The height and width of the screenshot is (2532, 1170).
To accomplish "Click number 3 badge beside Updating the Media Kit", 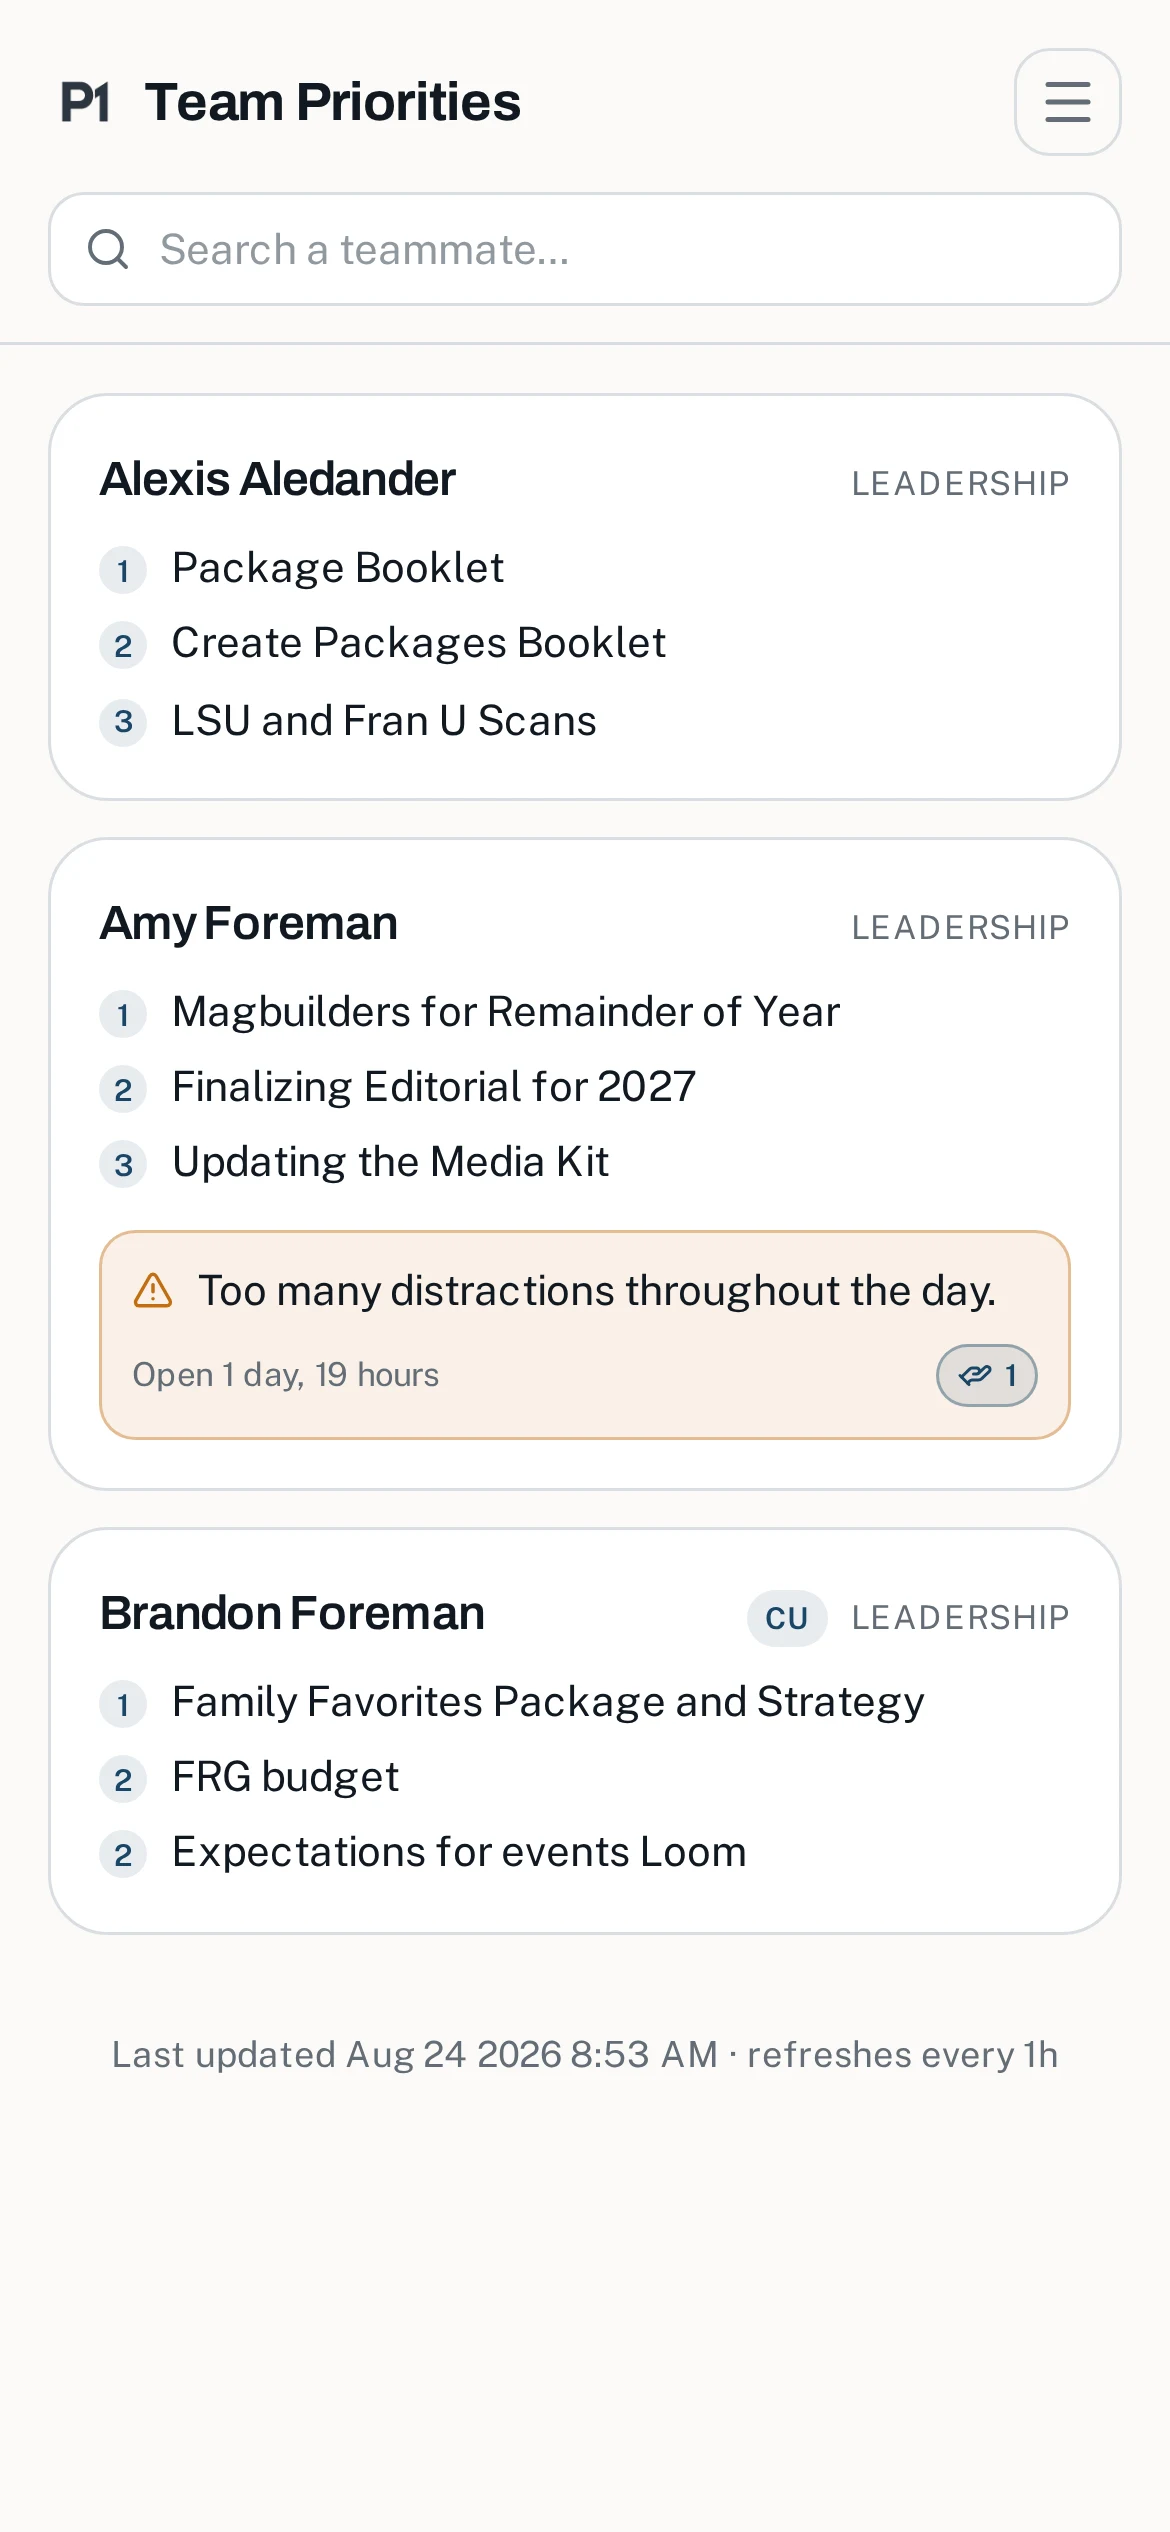I will point(123,1164).
